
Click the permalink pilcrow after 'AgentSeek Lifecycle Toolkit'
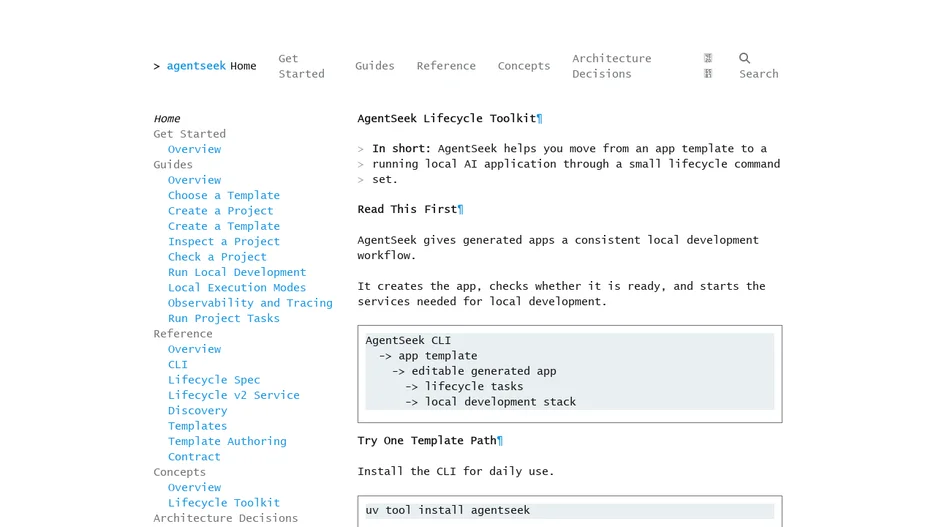point(540,118)
